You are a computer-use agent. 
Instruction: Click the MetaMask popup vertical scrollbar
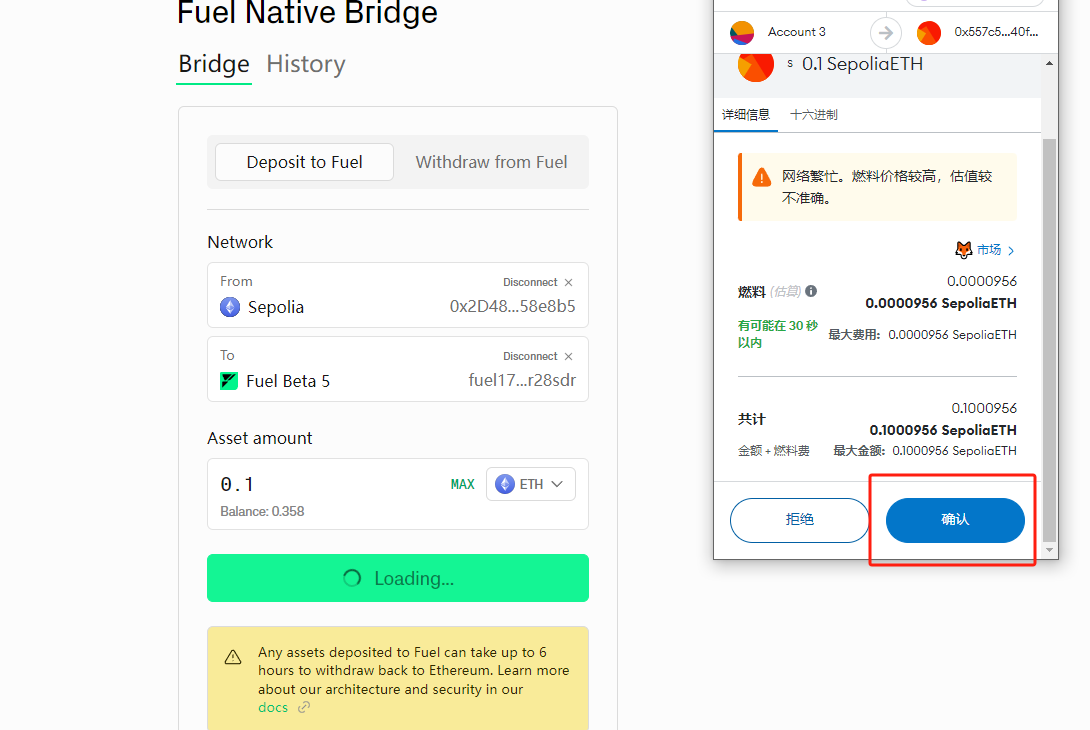[x=1049, y=341]
